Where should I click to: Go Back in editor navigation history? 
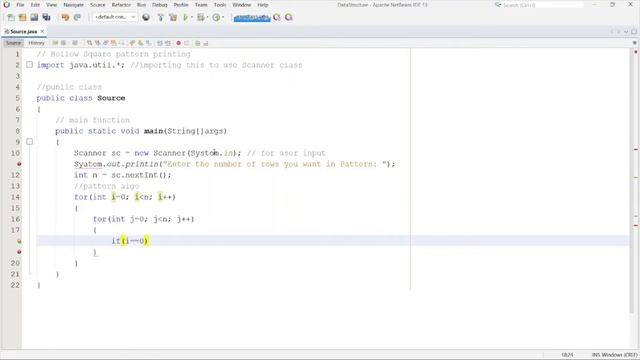click(x=63, y=43)
